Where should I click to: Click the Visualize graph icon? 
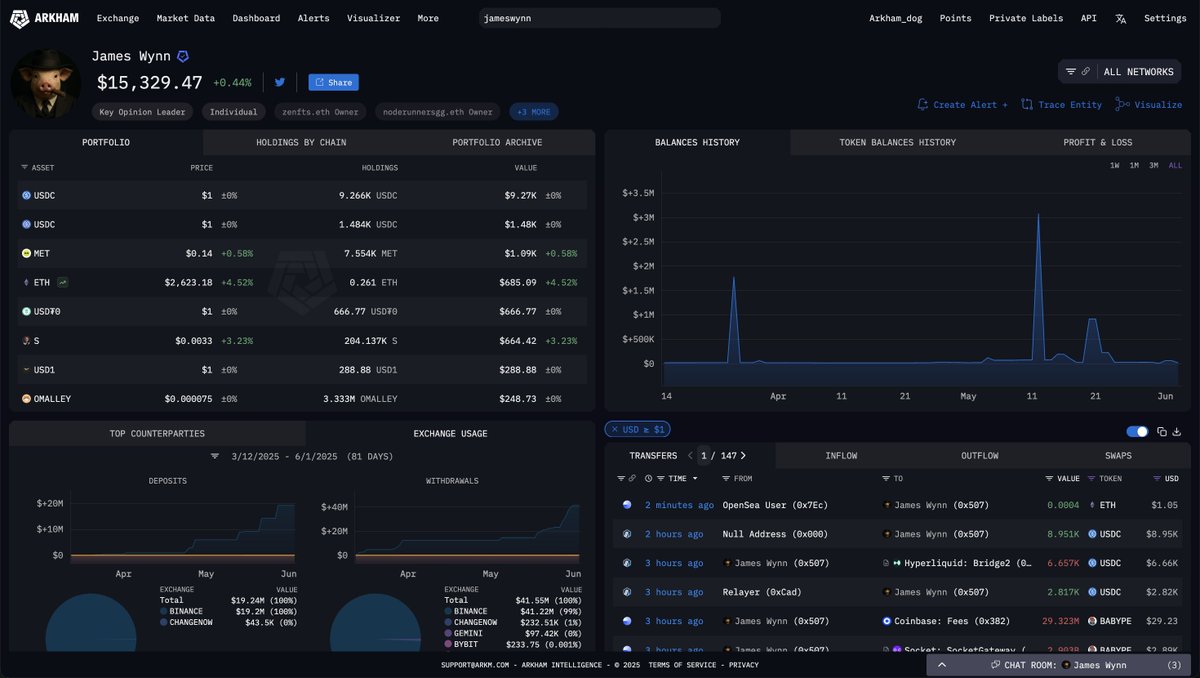[x=1123, y=104]
